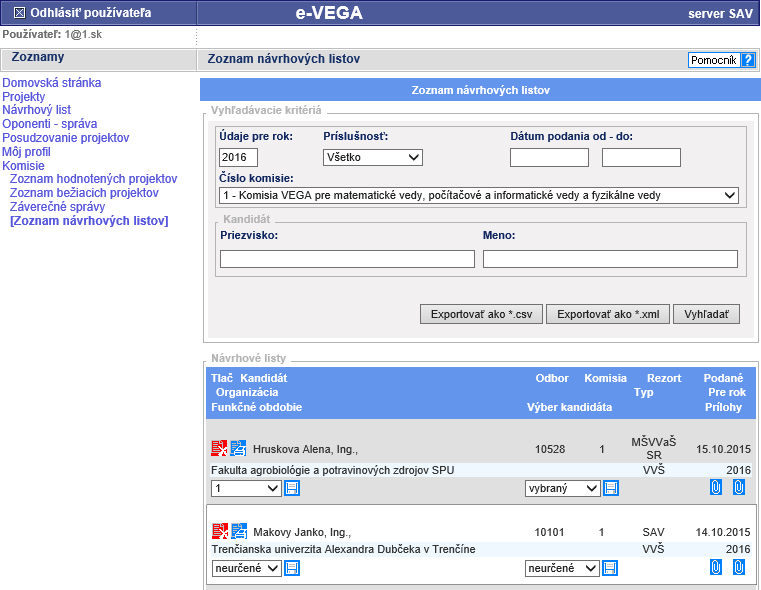Screen dimensions: 761x590
Task: Click red delete icon for Makovy Janko
Action: pos(220,531)
